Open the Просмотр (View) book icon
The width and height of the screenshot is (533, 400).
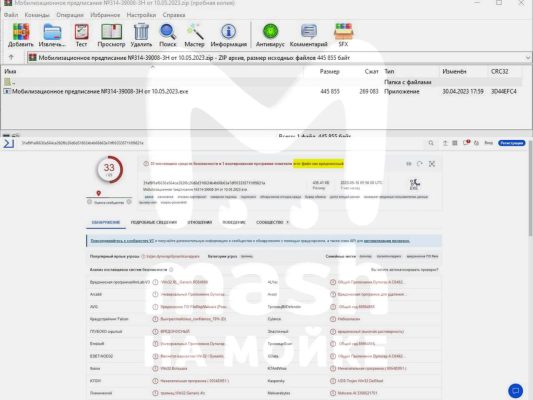click(x=111, y=35)
